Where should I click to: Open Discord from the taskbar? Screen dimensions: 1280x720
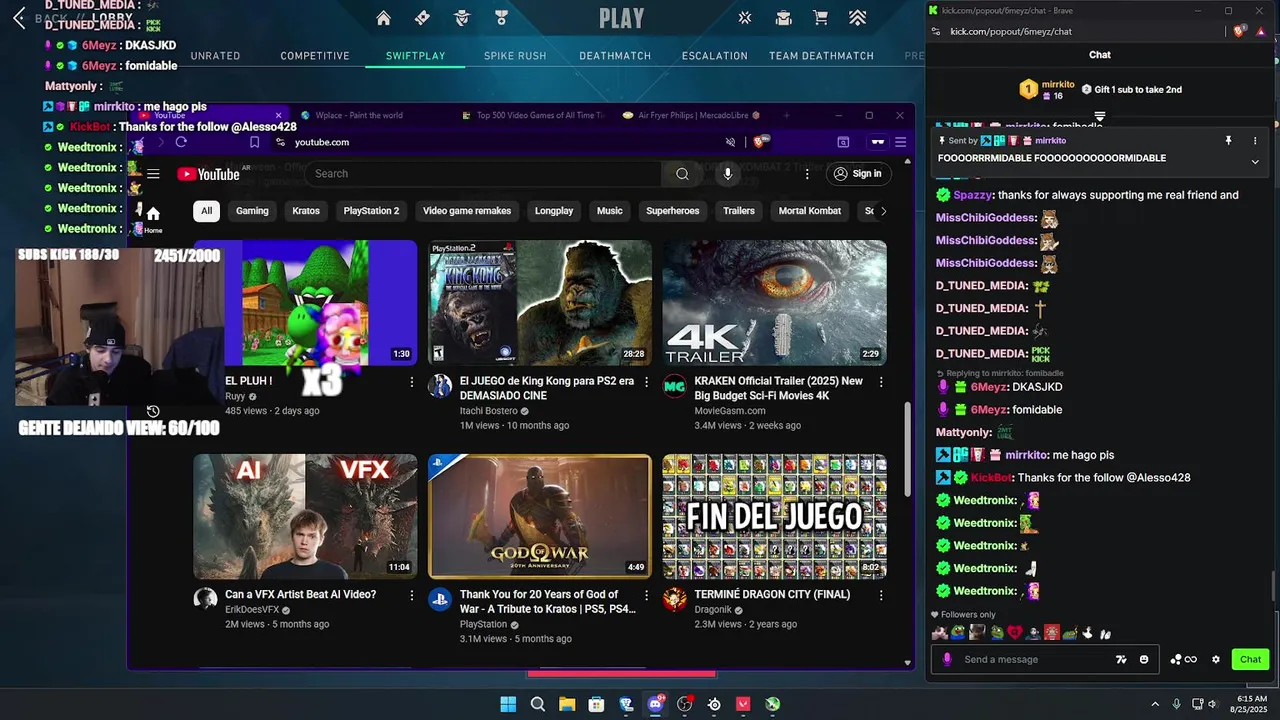[x=655, y=704]
